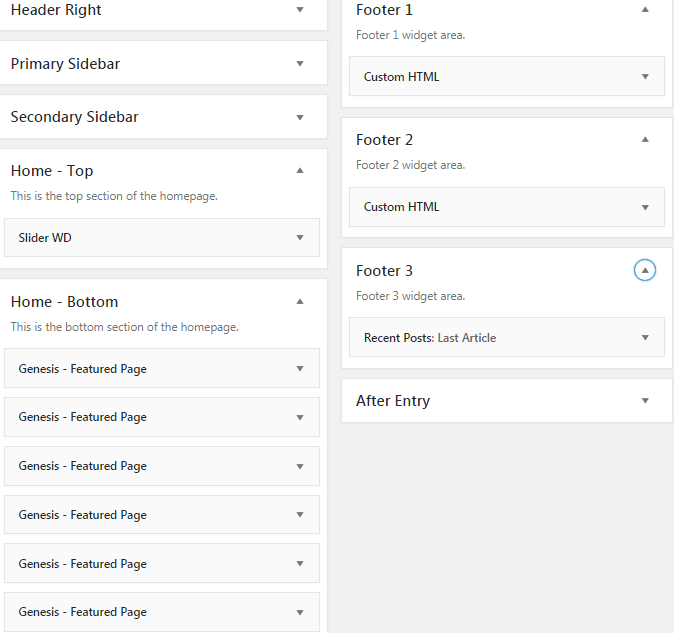The height and width of the screenshot is (633, 674).
Task: Click the Home - Bottom heading
Action: pos(64,302)
